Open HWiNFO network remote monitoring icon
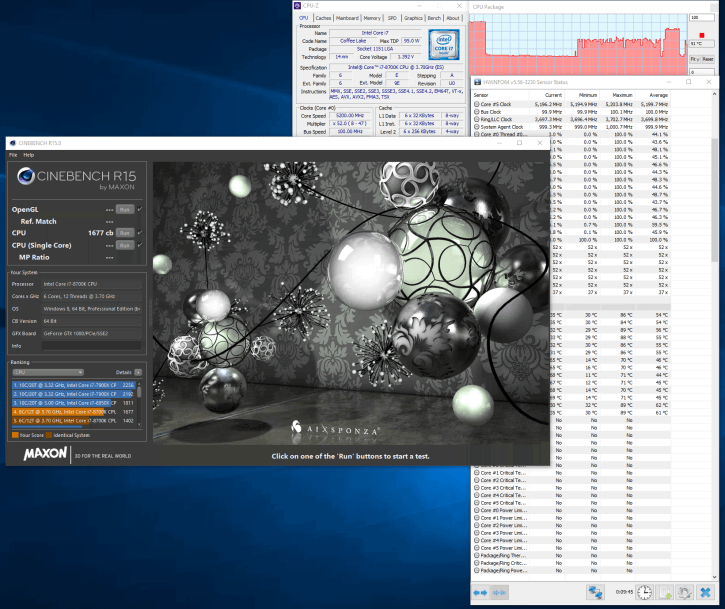 click(x=595, y=592)
